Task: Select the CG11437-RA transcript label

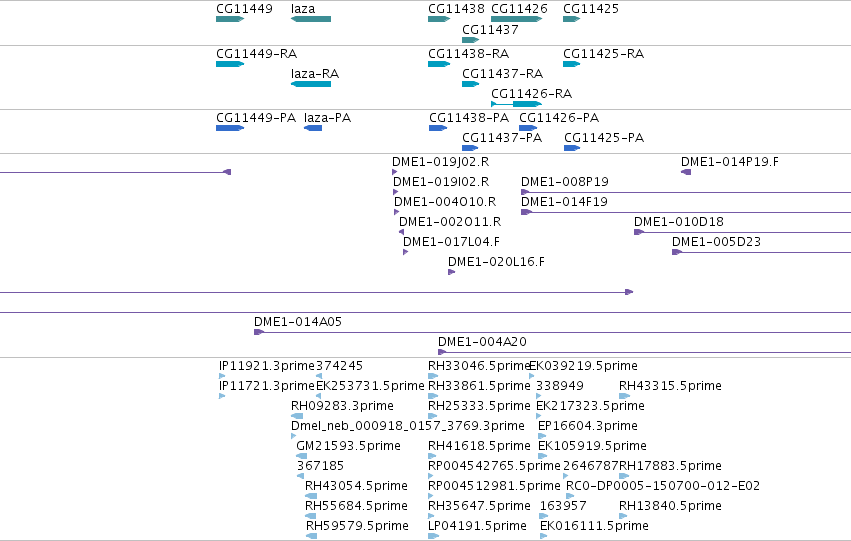Action: click(503, 74)
